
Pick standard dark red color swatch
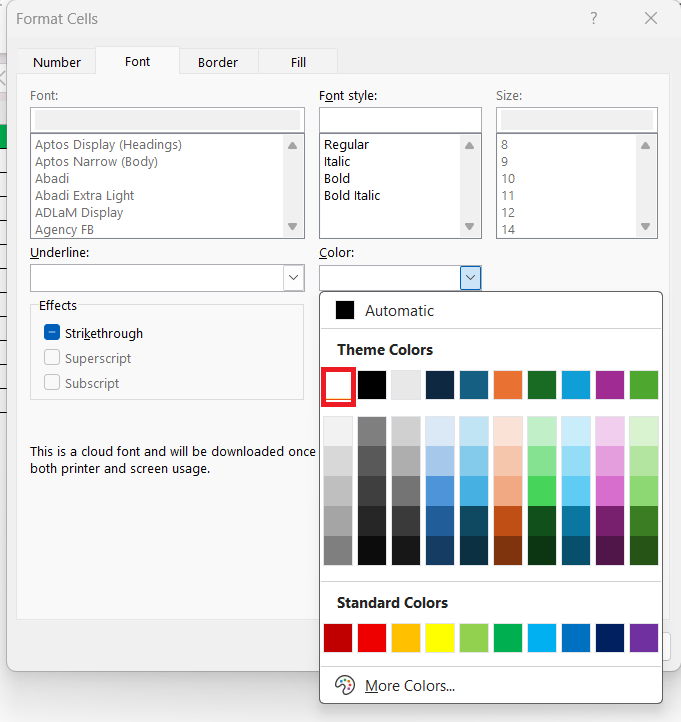coord(338,638)
